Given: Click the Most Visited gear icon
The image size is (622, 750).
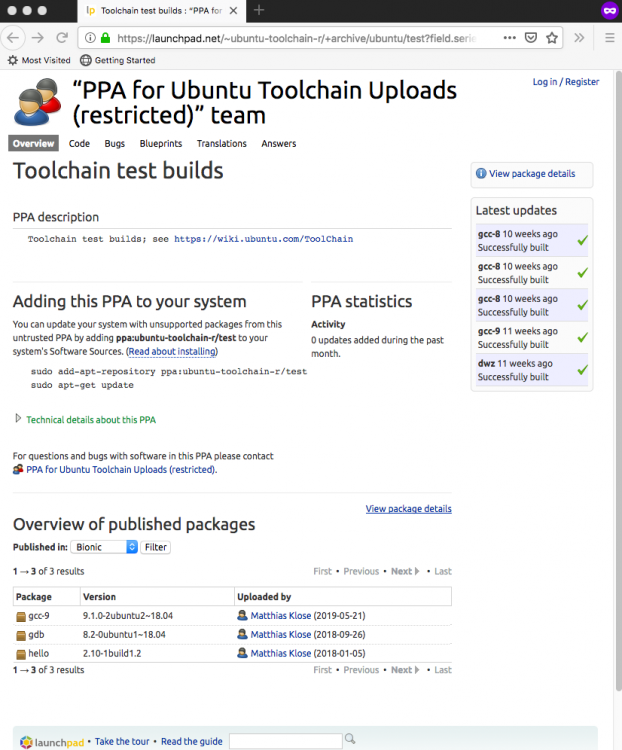Looking at the screenshot, I should [13, 60].
